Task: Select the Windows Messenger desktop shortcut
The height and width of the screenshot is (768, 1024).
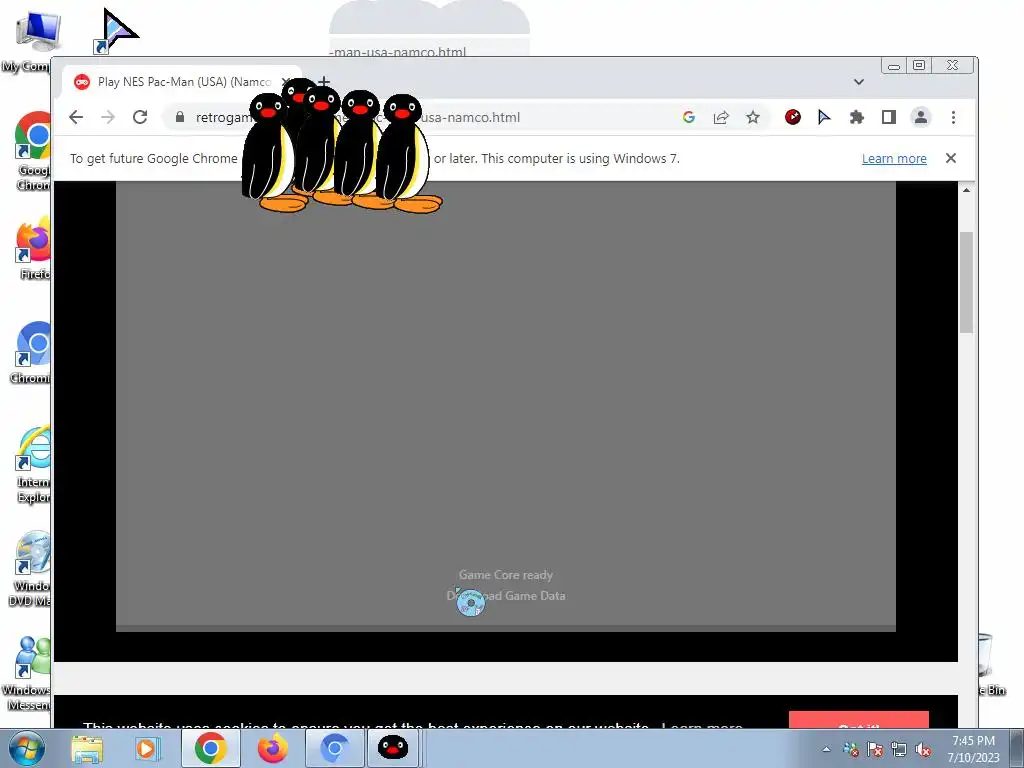Action: 27,673
